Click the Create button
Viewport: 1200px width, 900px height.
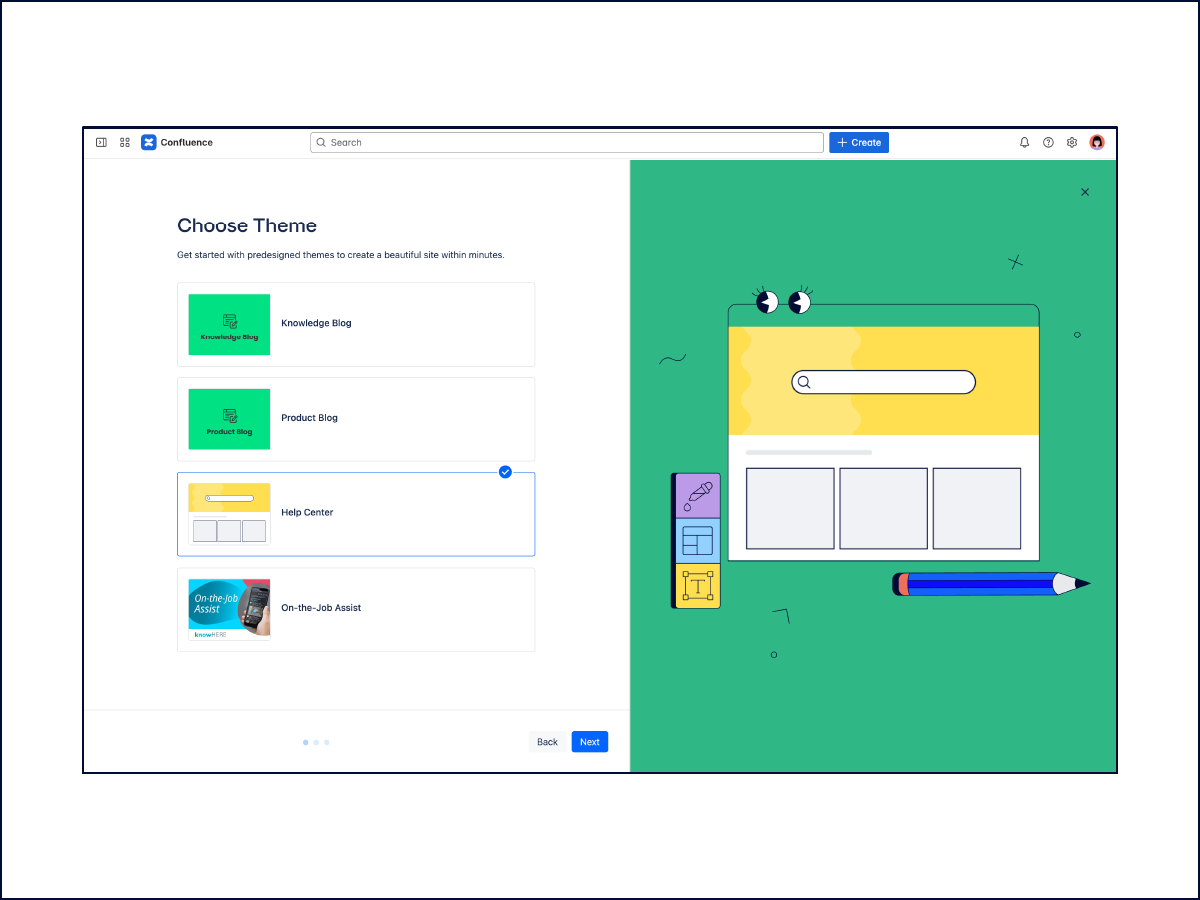pos(858,142)
